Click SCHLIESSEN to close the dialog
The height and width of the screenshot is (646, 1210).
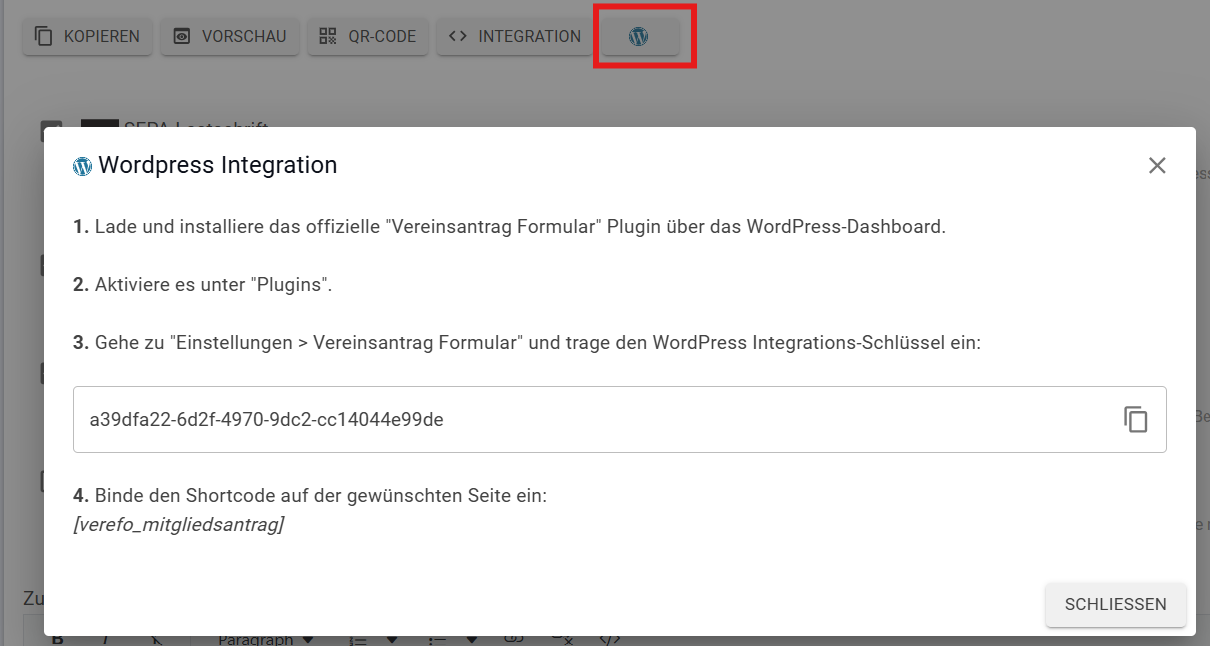tap(1116, 605)
